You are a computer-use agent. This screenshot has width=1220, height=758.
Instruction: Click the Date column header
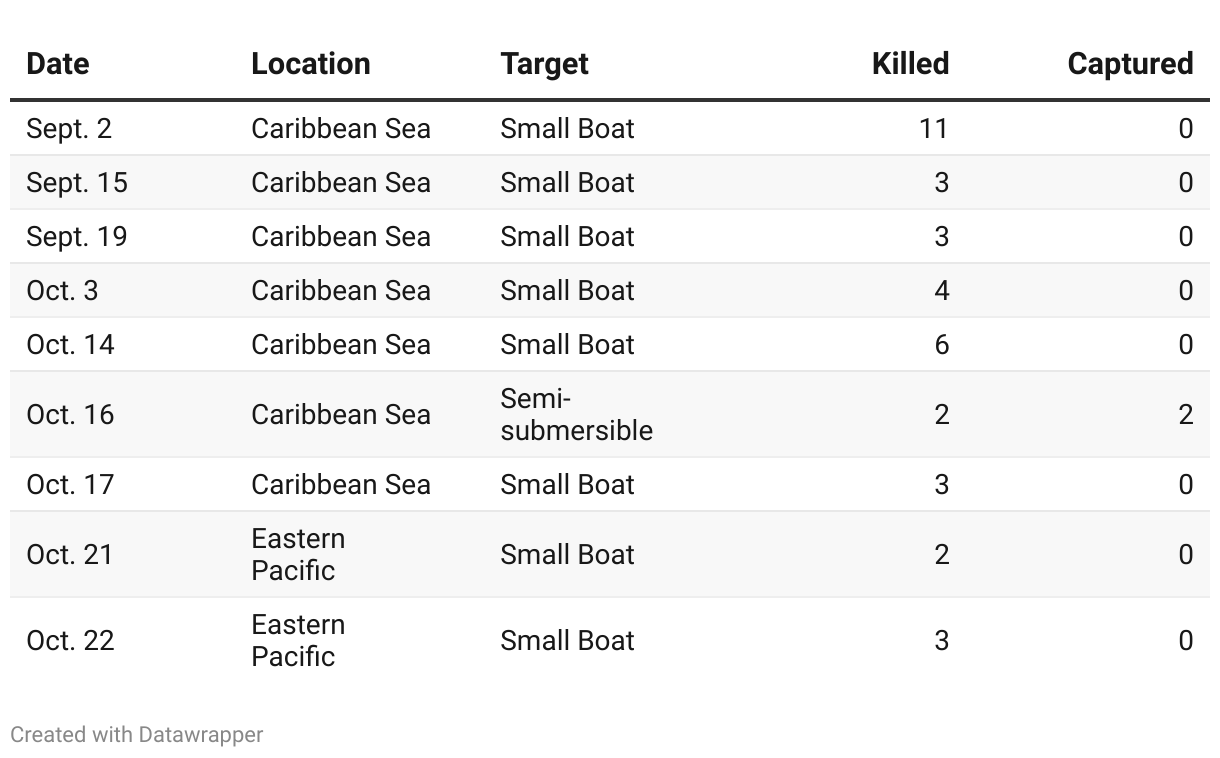pyautogui.click(x=58, y=64)
